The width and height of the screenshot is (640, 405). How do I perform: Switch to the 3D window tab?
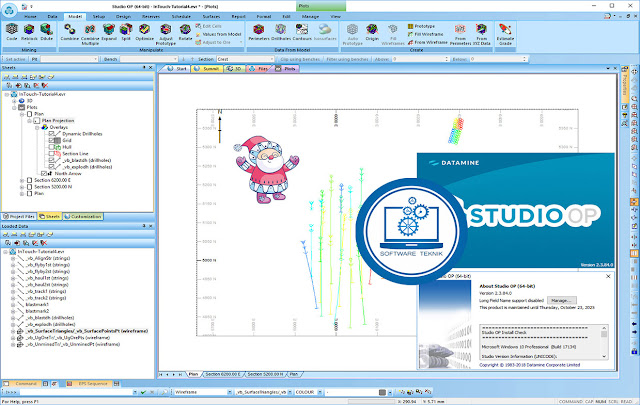point(234,69)
